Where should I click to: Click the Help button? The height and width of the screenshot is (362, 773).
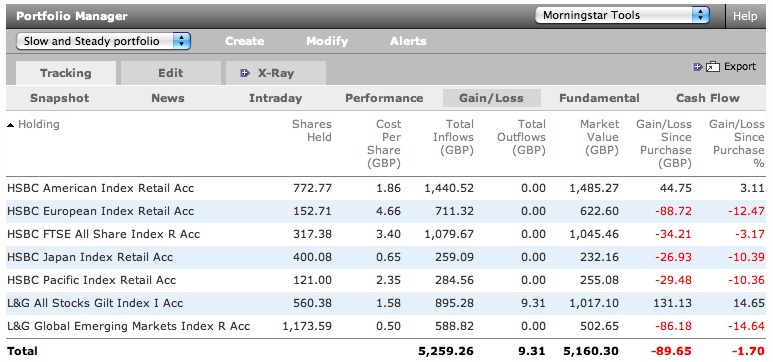(744, 16)
